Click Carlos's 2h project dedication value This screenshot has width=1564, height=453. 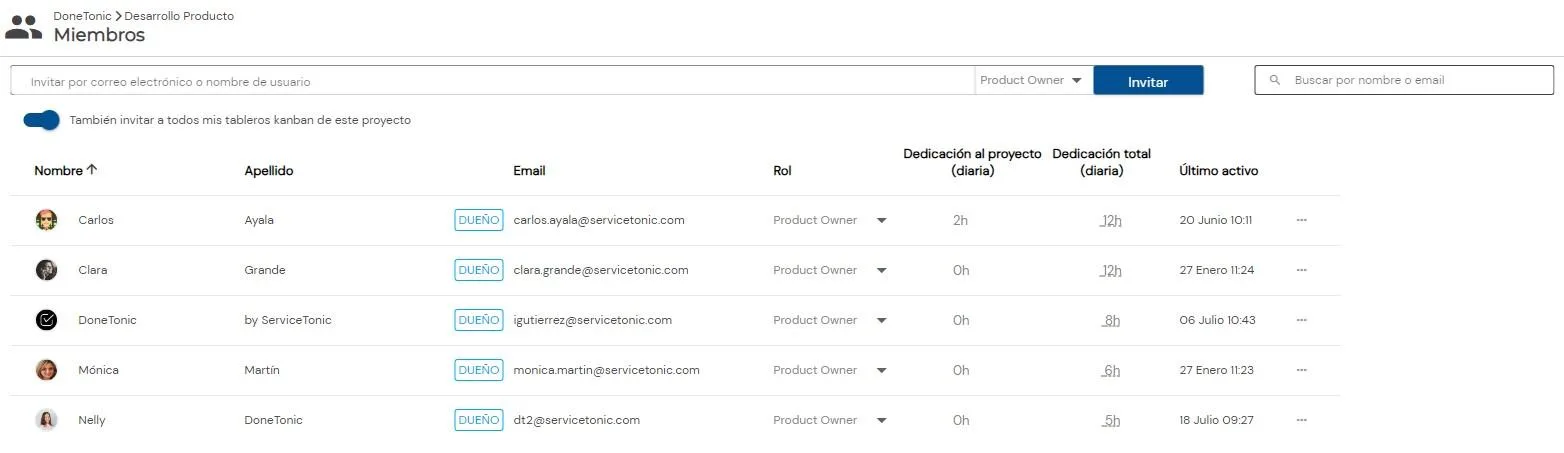coord(960,220)
